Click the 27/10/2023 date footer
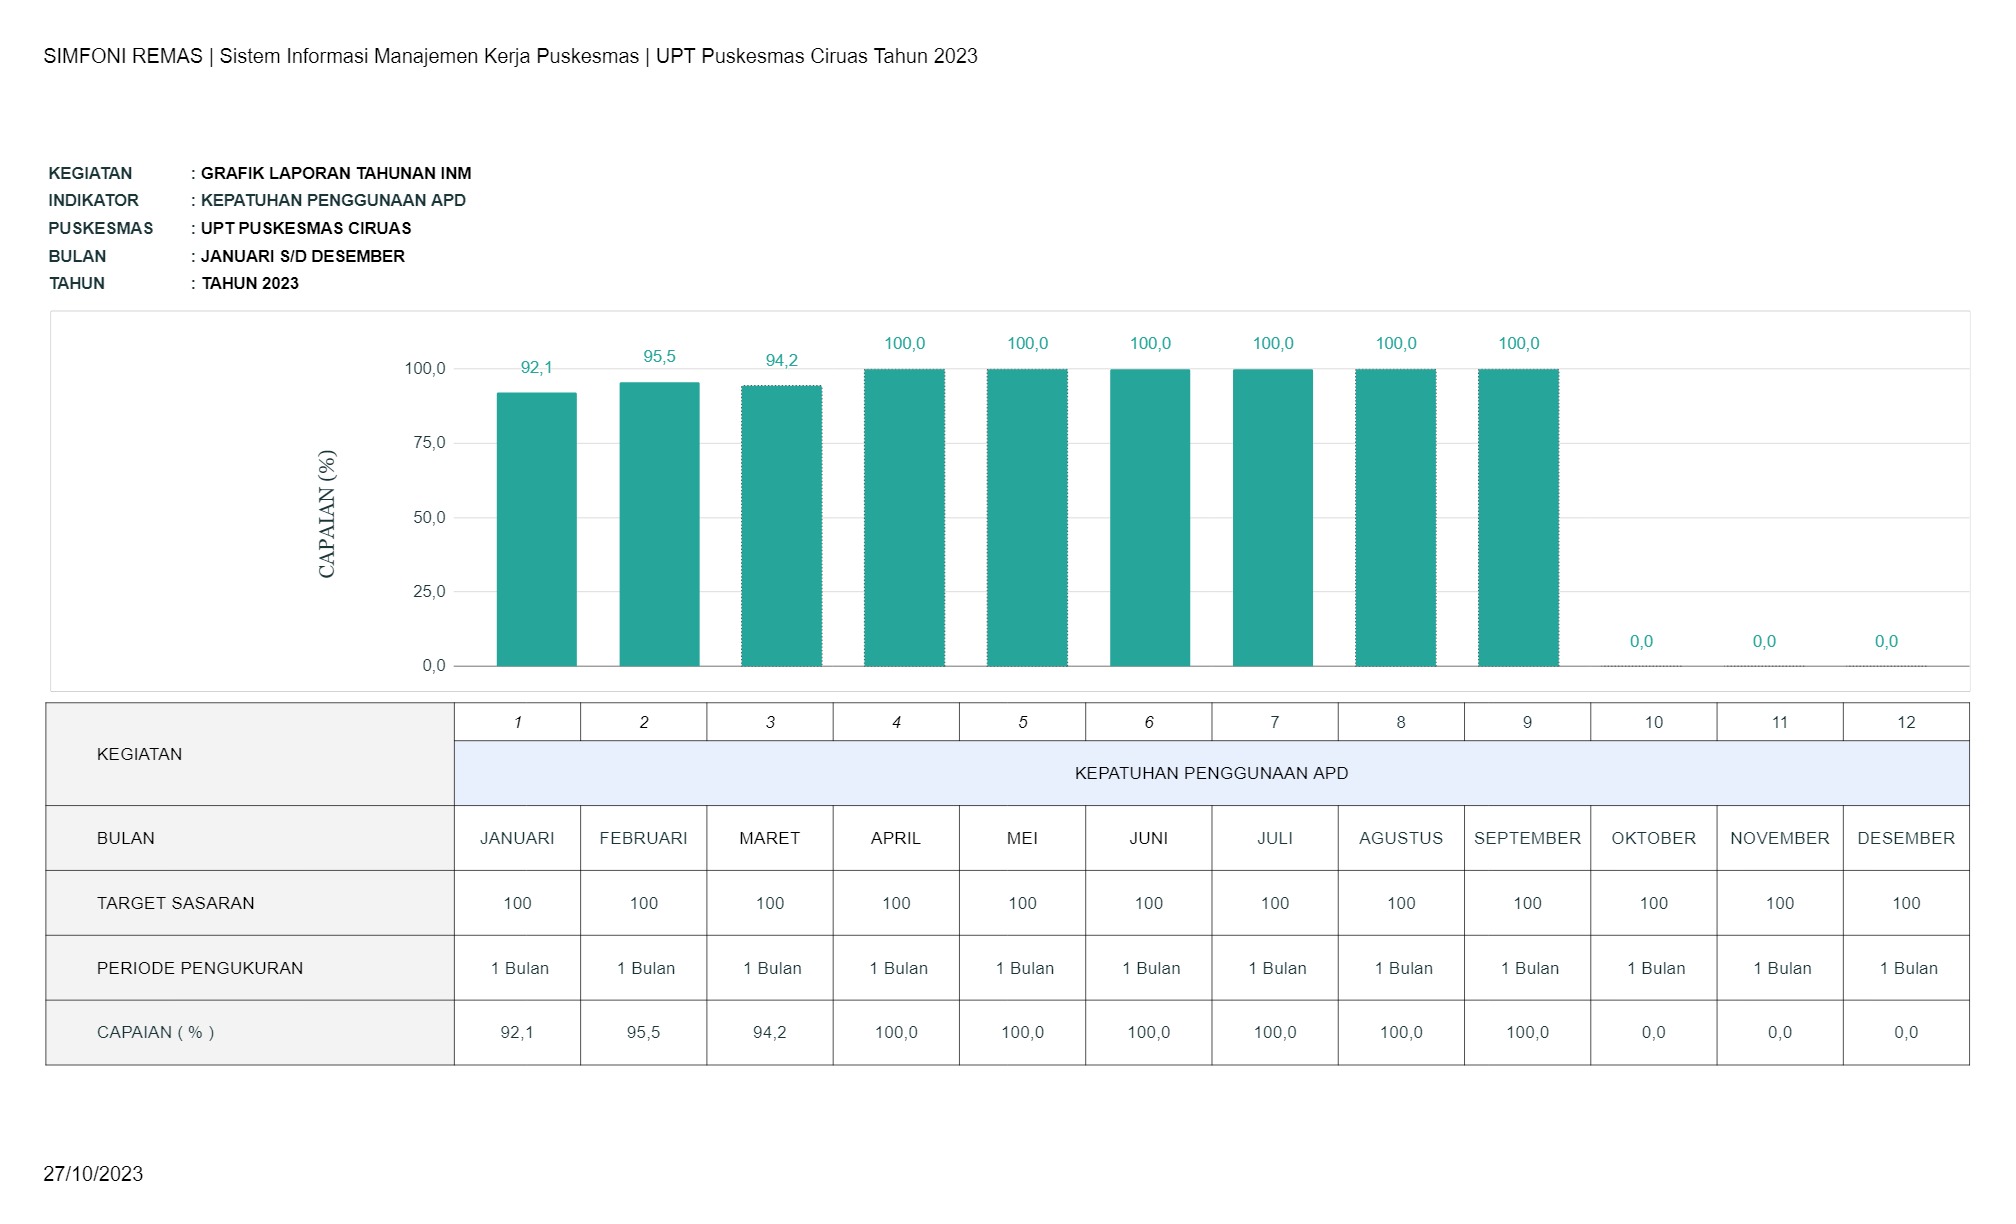Screen dimensions: 2016x1224 pos(93,1174)
